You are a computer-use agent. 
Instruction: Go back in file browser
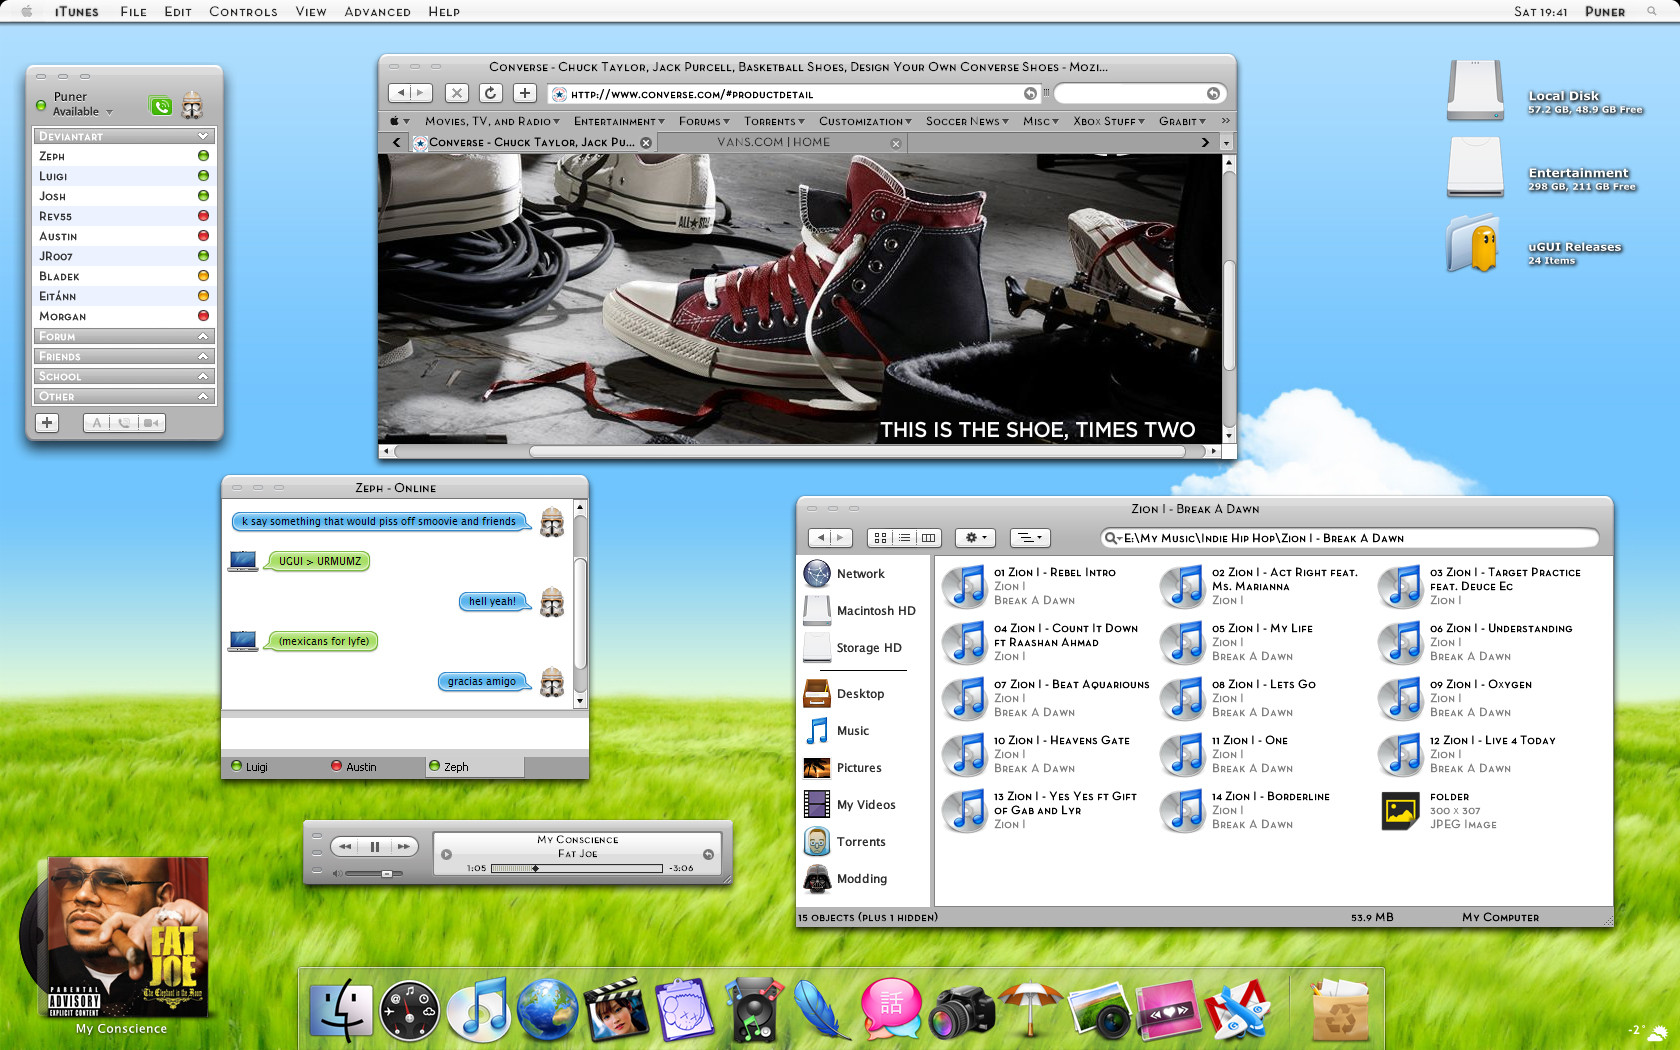click(819, 538)
